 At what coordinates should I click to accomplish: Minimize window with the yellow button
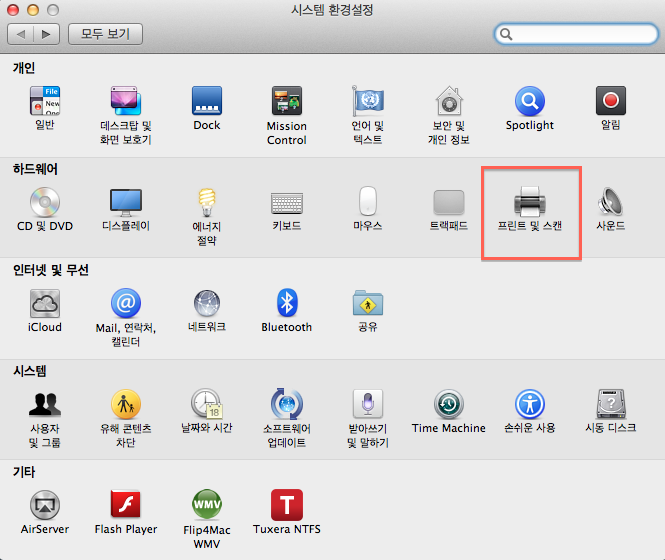pos(33,10)
